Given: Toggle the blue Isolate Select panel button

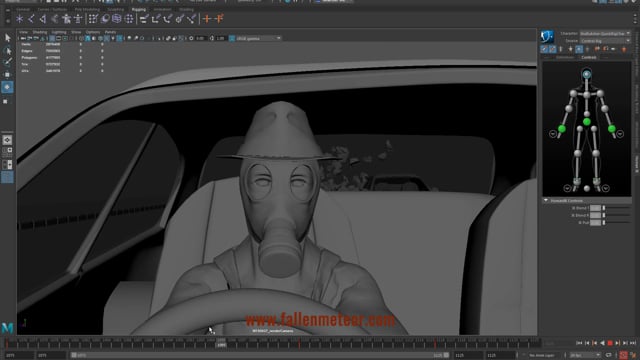Looking at the screenshot, I should [x=119, y=38].
